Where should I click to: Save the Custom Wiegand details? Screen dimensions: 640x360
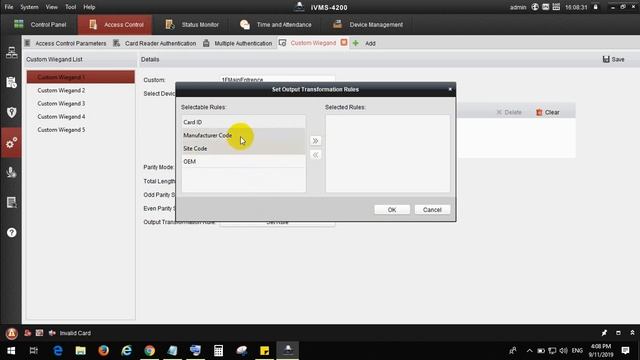click(613, 59)
